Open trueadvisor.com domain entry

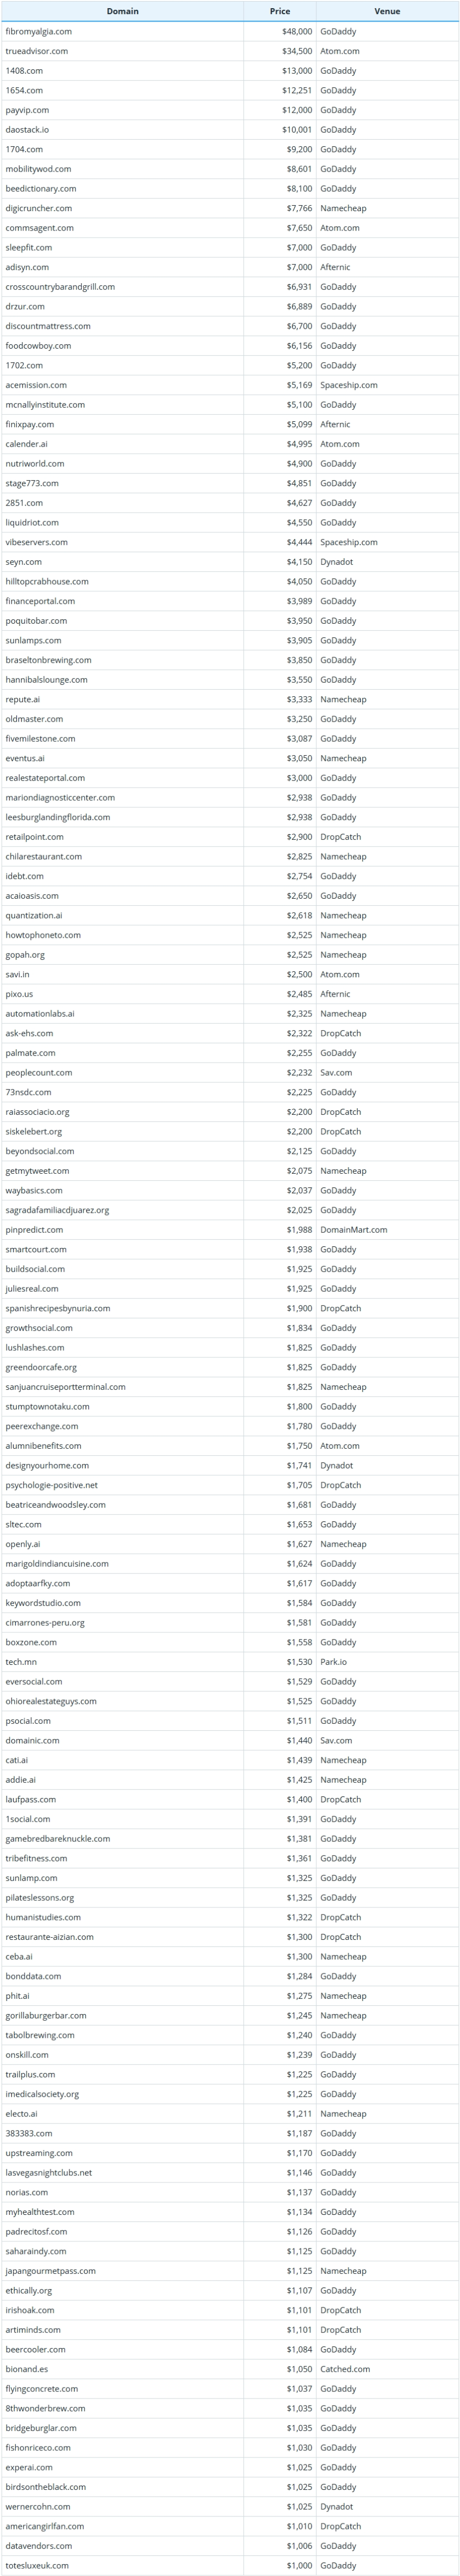pyautogui.click(x=37, y=51)
